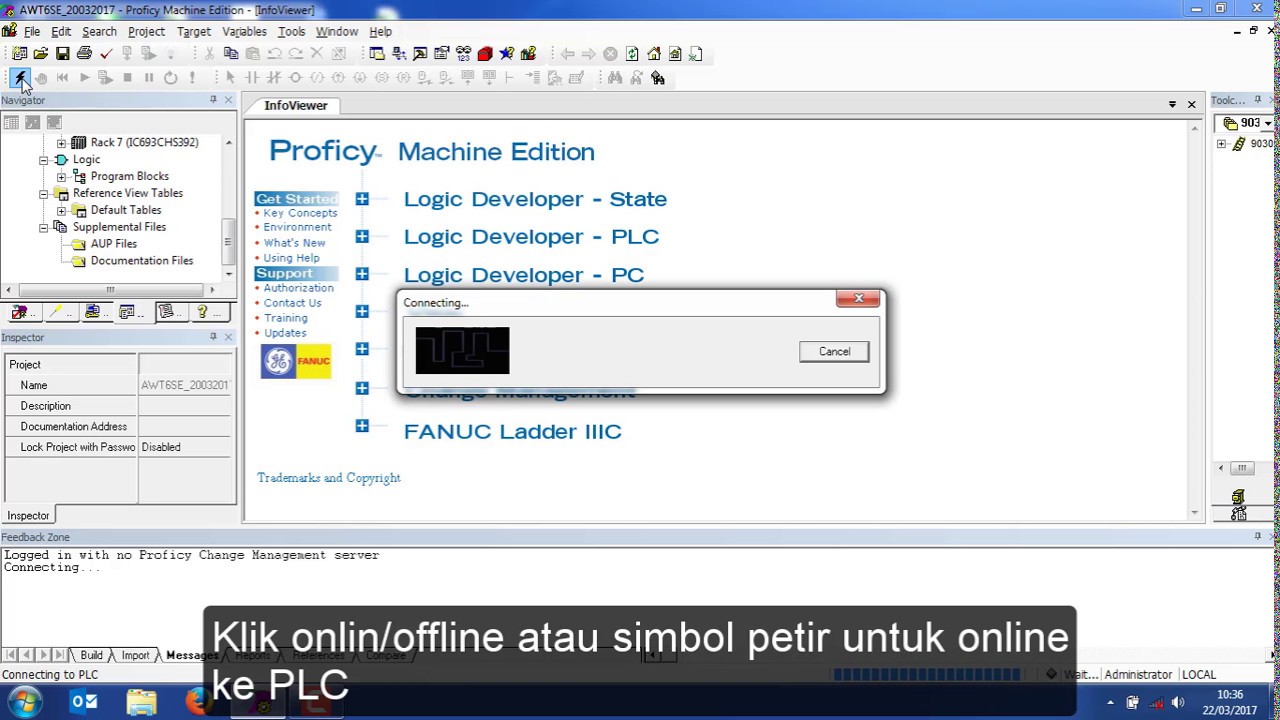
Task: Select the InfoViewer tab
Action: click(x=295, y=105)
